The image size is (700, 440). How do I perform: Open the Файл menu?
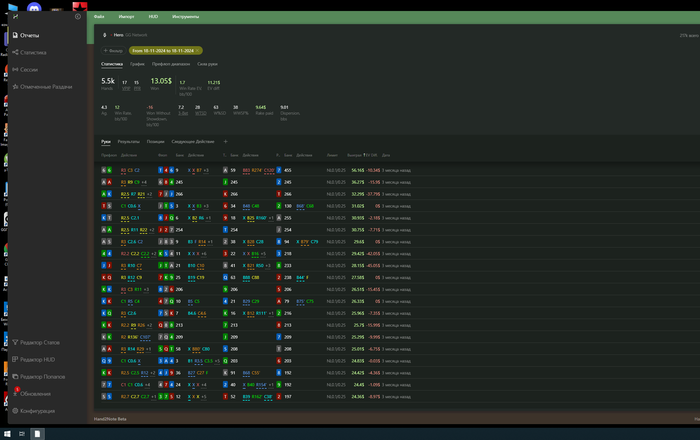pyautogui.click(x=99, y=17)
